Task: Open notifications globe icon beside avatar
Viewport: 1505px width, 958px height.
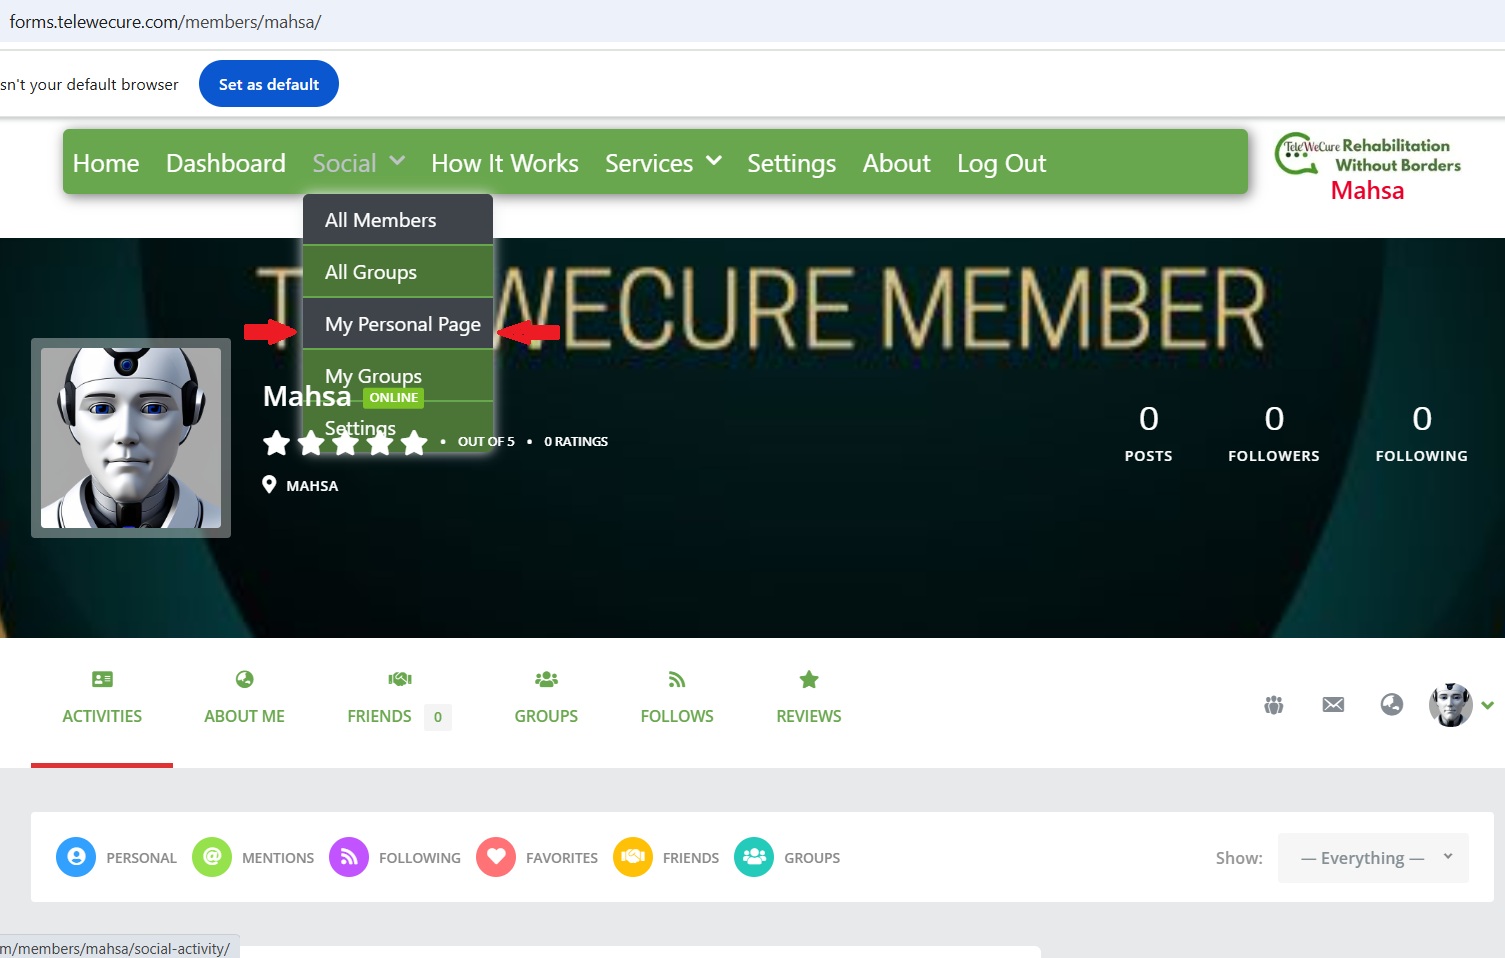Action: (x=1391, y=705)
